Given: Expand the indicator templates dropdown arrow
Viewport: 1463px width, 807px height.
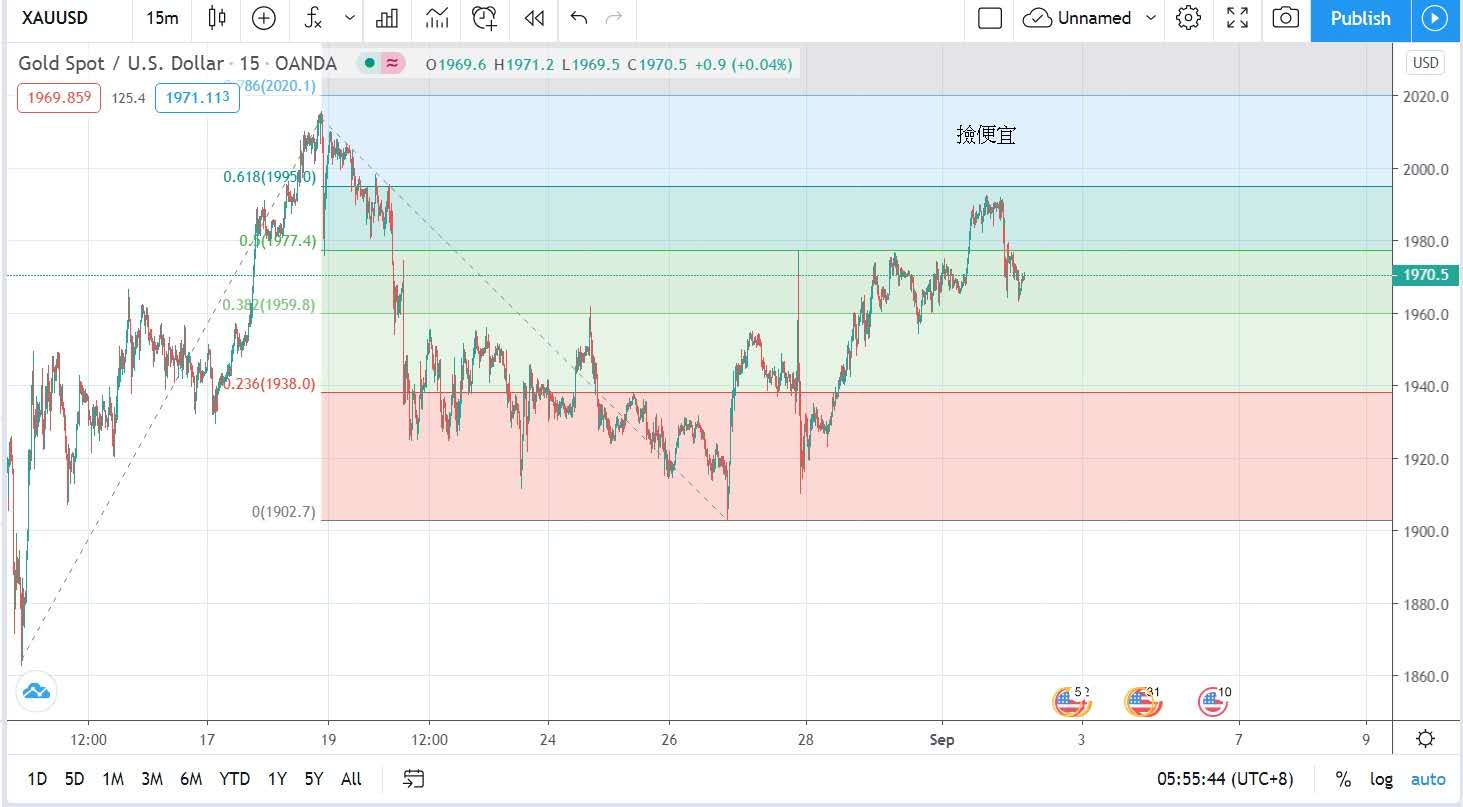Looking at the screenshot, I should click(349, 18).
